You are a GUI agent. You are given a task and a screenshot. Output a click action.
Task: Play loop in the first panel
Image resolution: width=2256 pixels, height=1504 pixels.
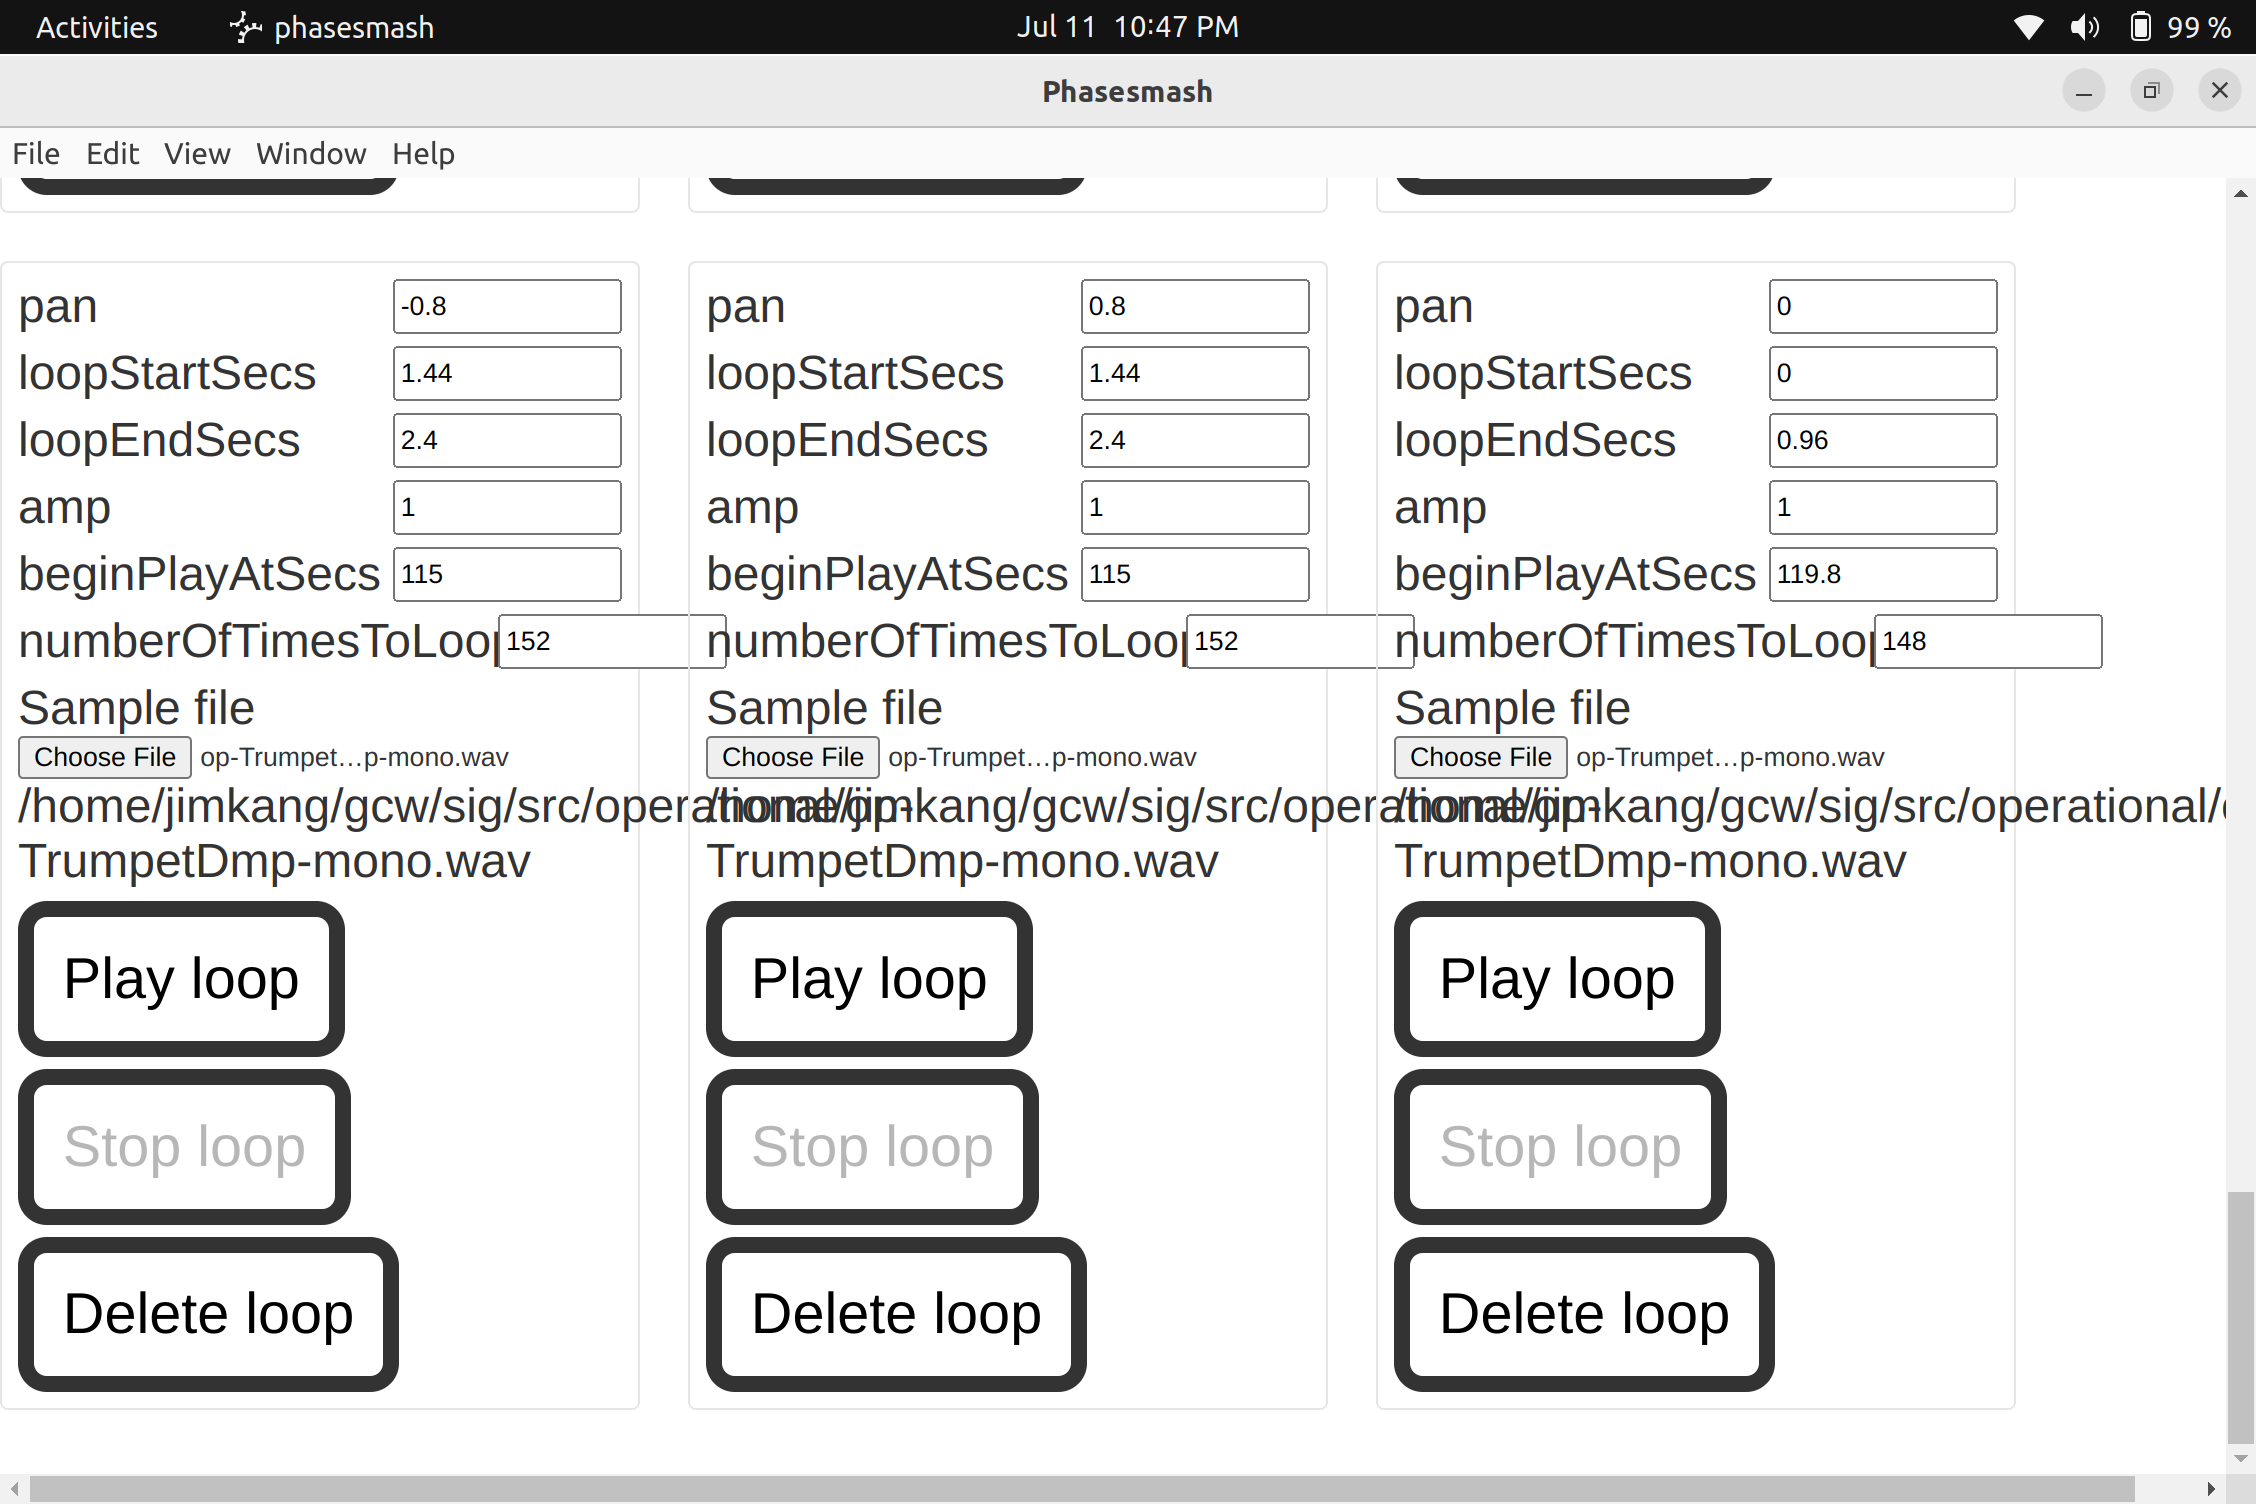click(x=181, y=979)
